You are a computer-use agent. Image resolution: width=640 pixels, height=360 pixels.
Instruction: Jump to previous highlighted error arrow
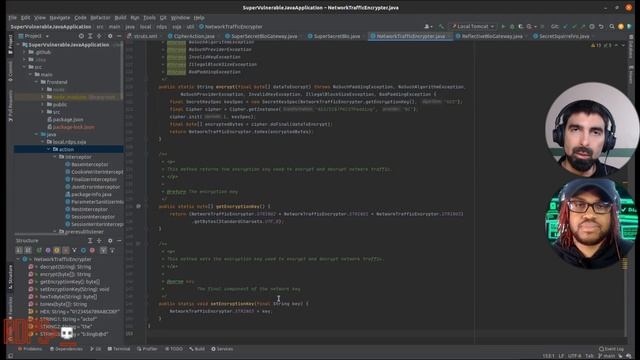(x=616, y=45)
